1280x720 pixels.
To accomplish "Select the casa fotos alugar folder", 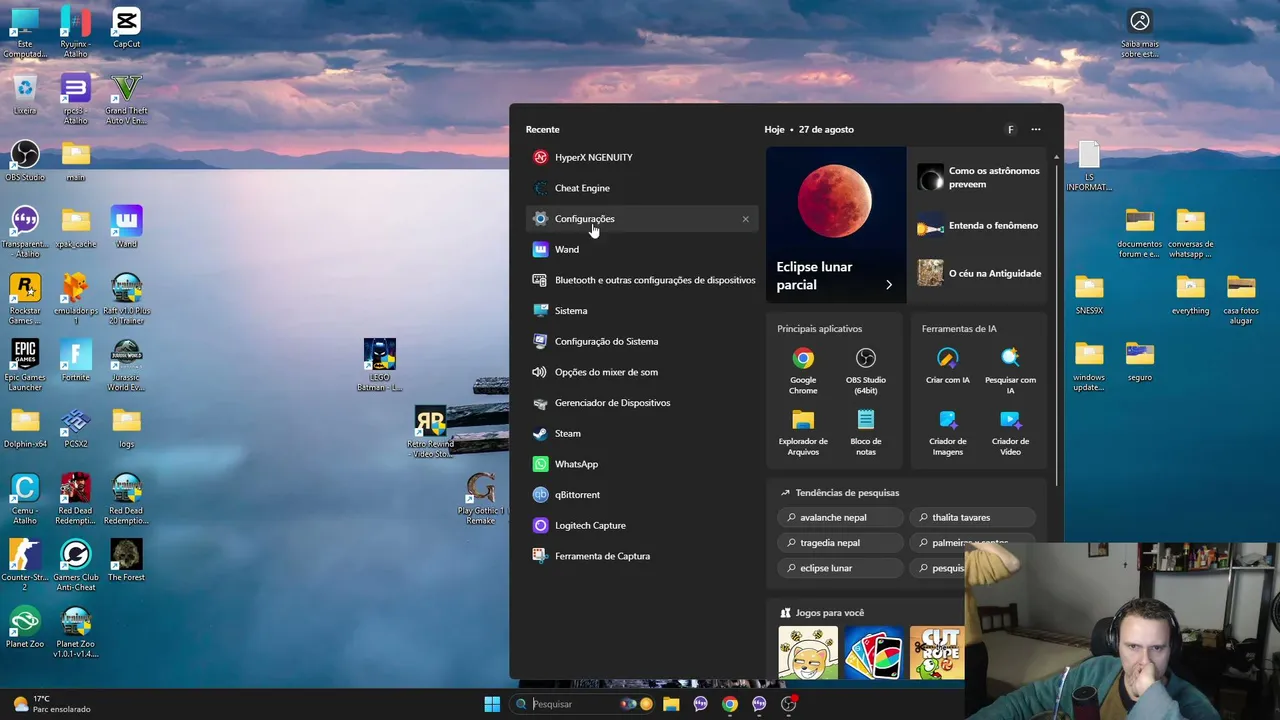I will point(1241,300).
